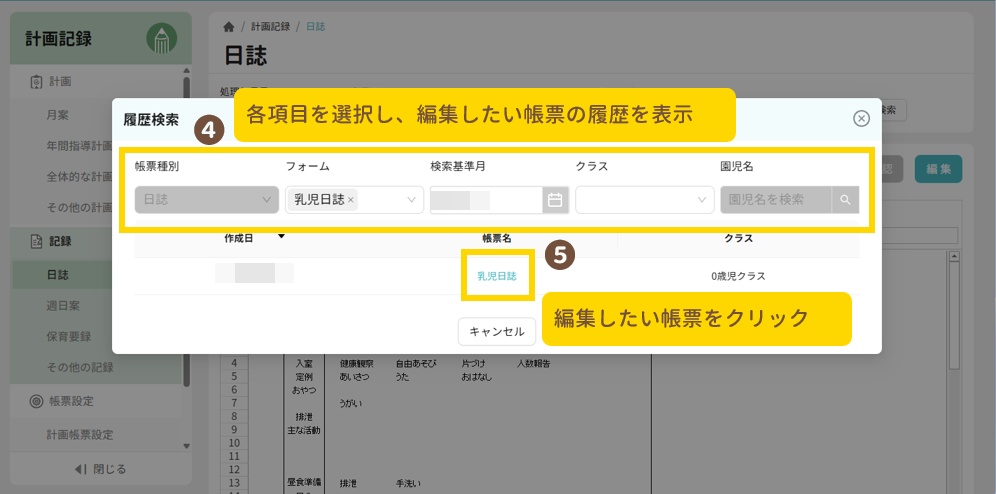This screenshot has width=996, height=494.
Task: Collapse the sidebar with 閉じる
Action: click(100, 469)
